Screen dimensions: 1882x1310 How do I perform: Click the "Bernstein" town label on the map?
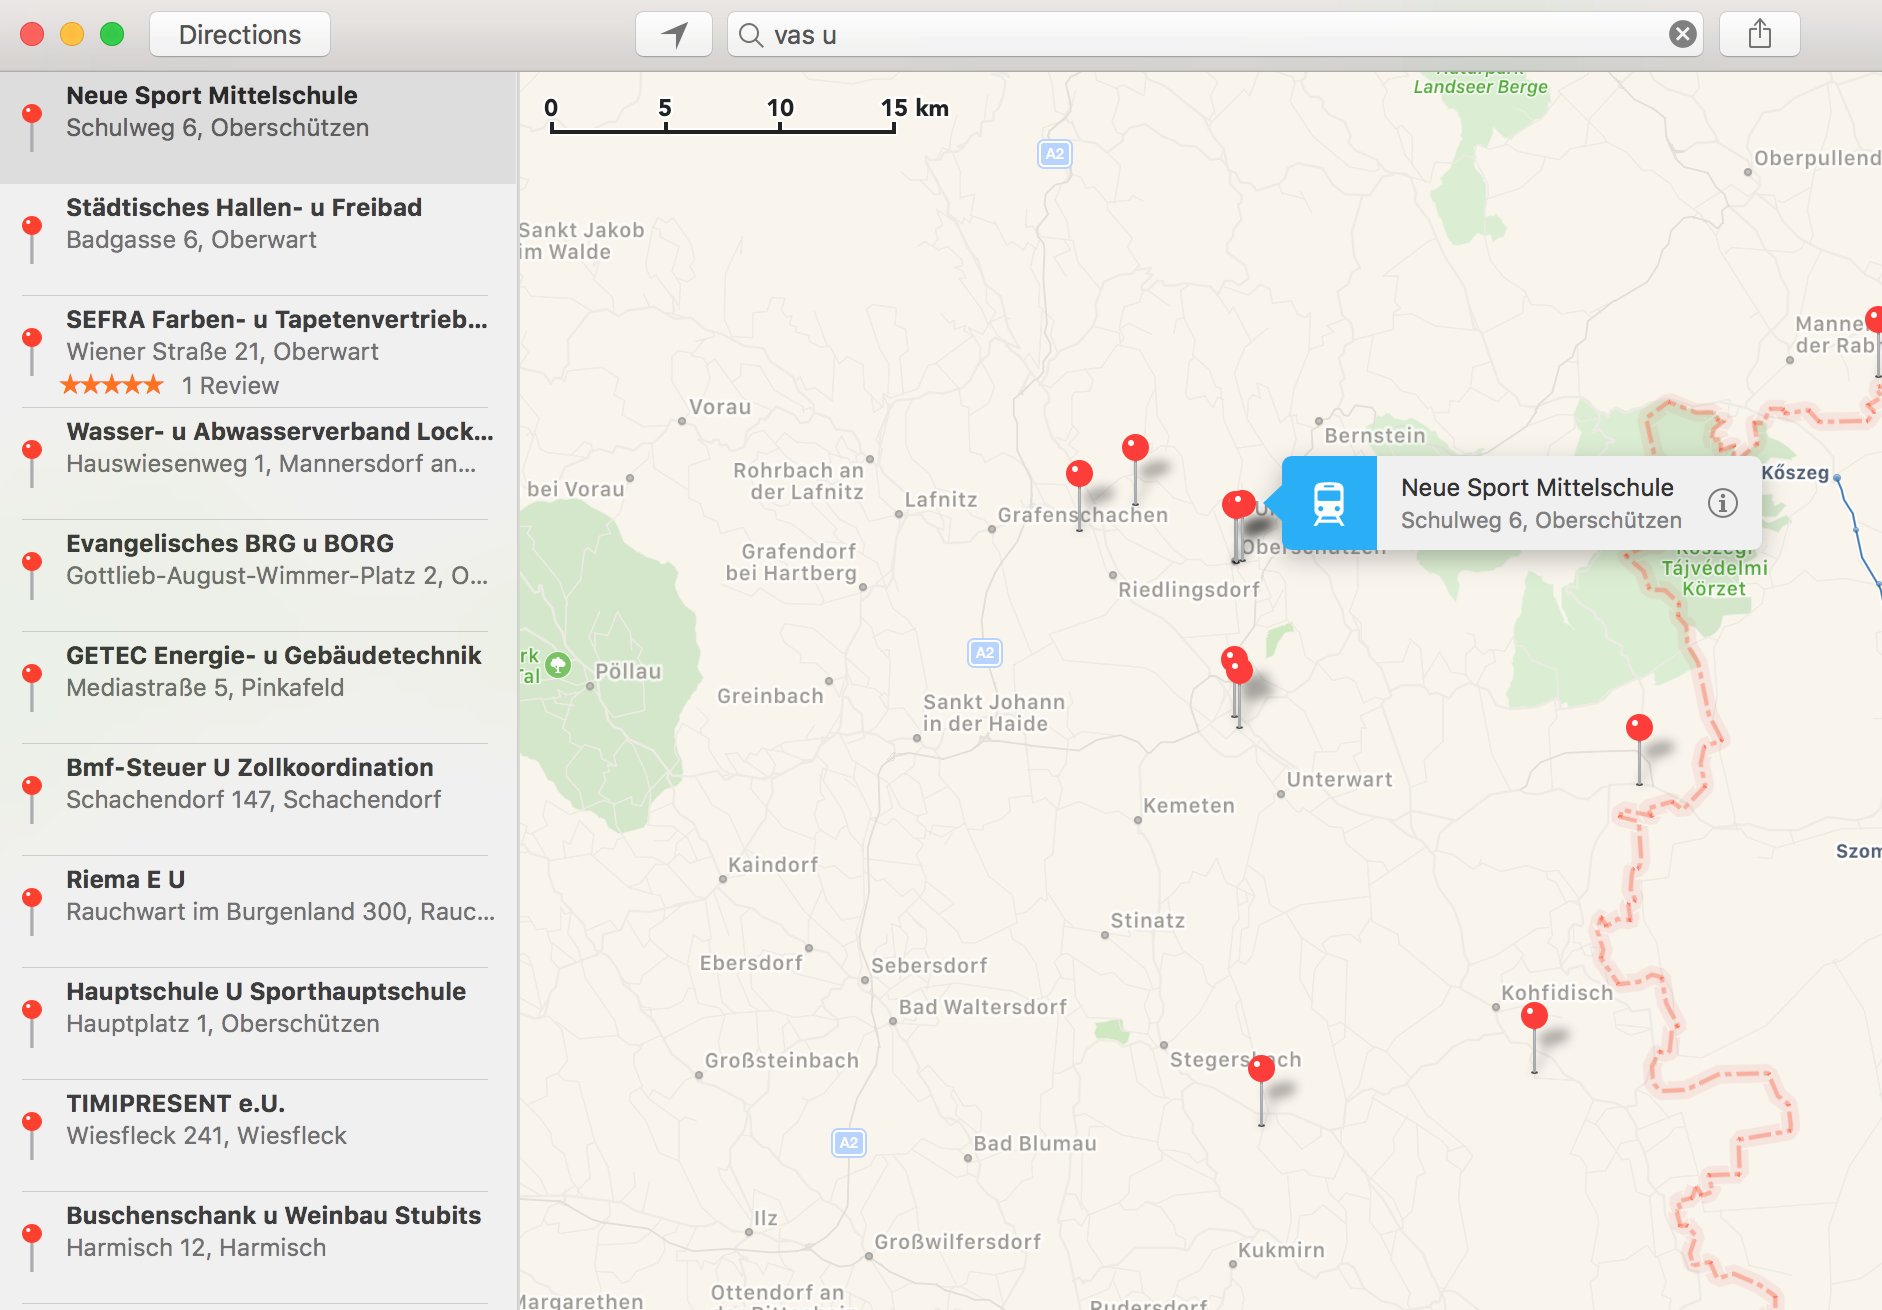click(x=1375, y=435)
